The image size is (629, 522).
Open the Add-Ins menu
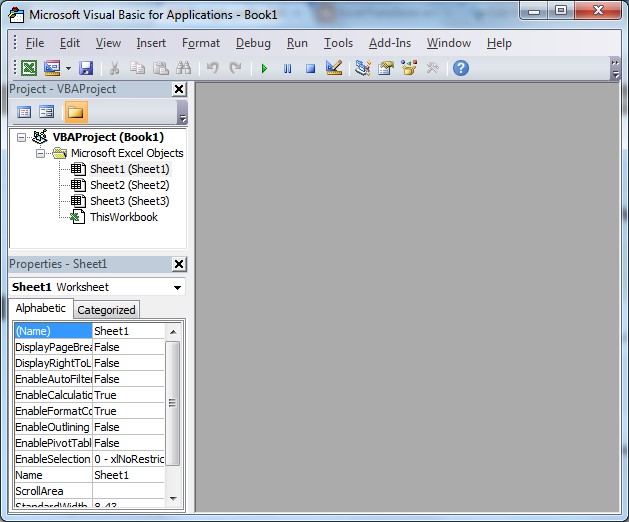[x=390, y=43]
